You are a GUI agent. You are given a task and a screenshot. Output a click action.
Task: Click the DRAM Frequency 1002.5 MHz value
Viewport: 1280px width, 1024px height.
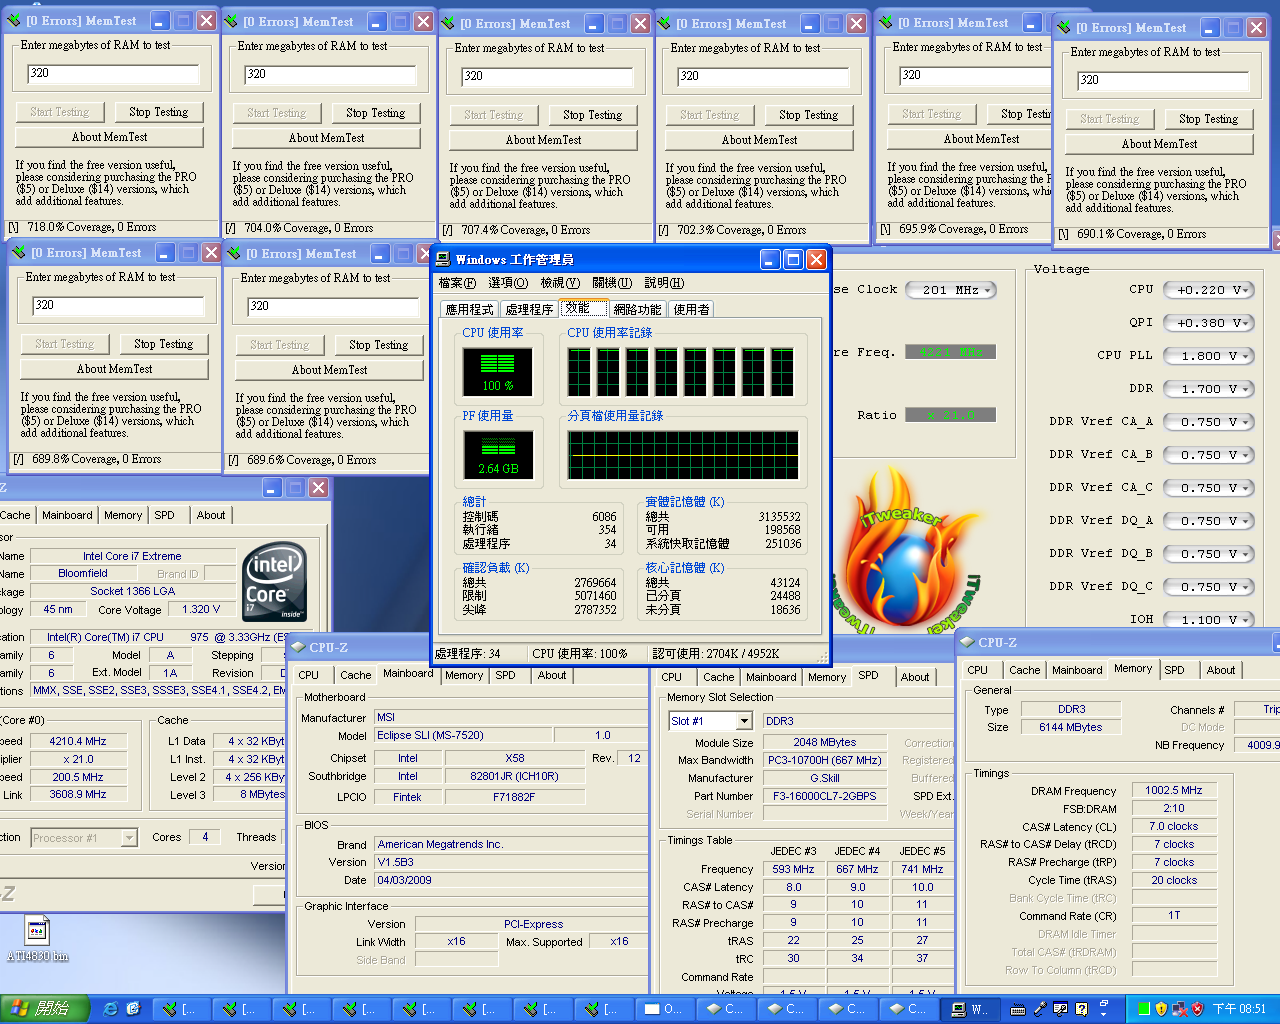point(1174,790)
